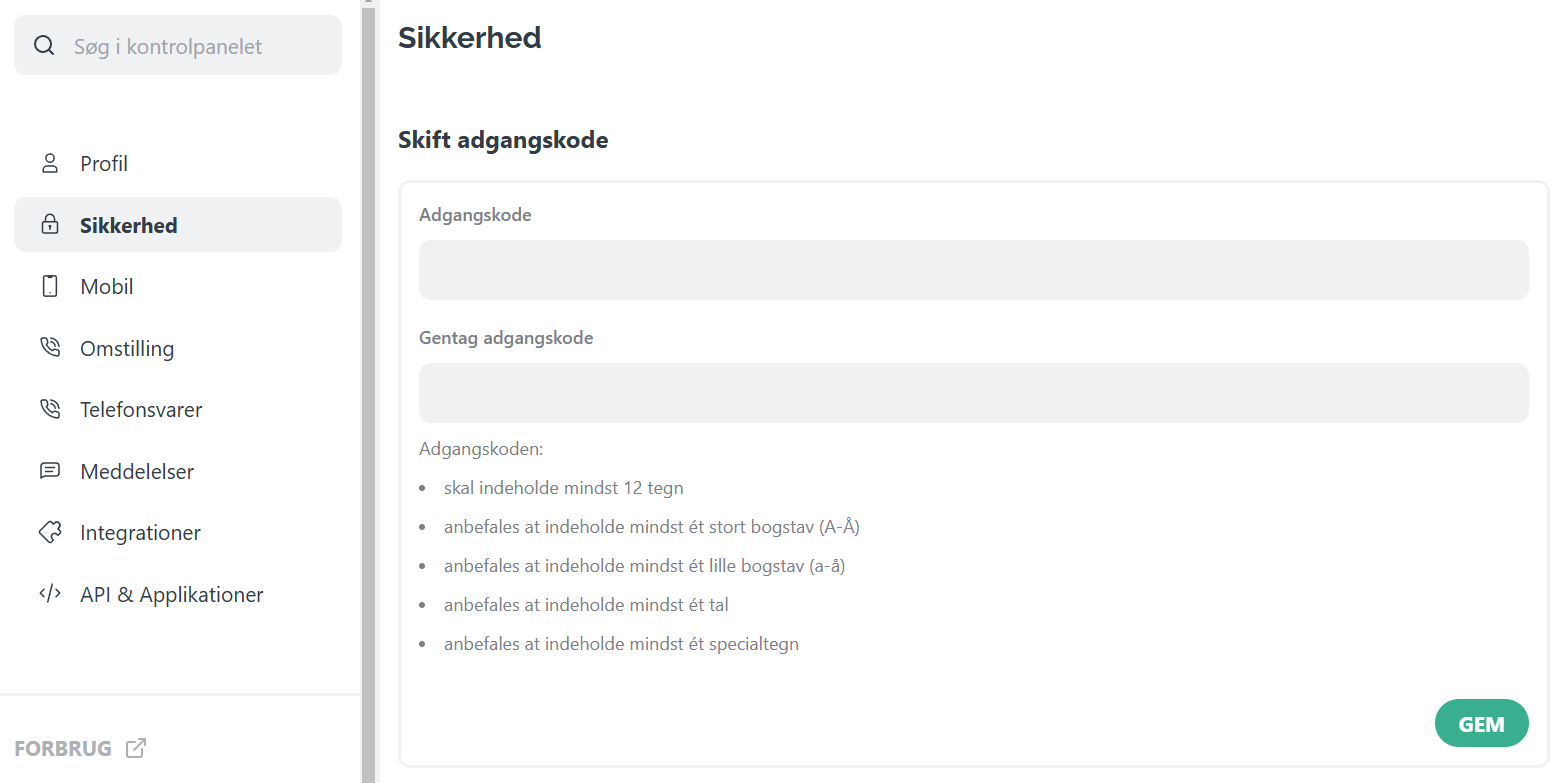Open the Profil settings section
This screenshot has height=783, width=1566.
coord(104,163)
